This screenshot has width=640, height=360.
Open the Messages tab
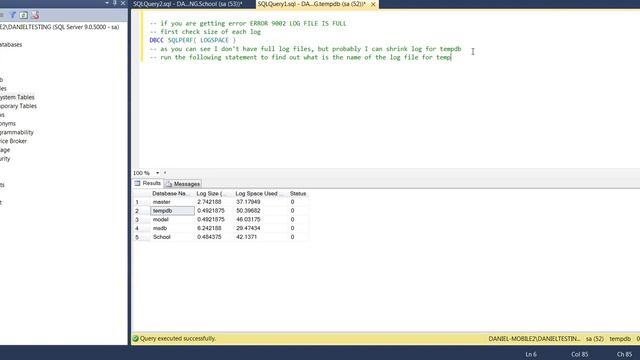pyautogui.click(x=183, y=184)
